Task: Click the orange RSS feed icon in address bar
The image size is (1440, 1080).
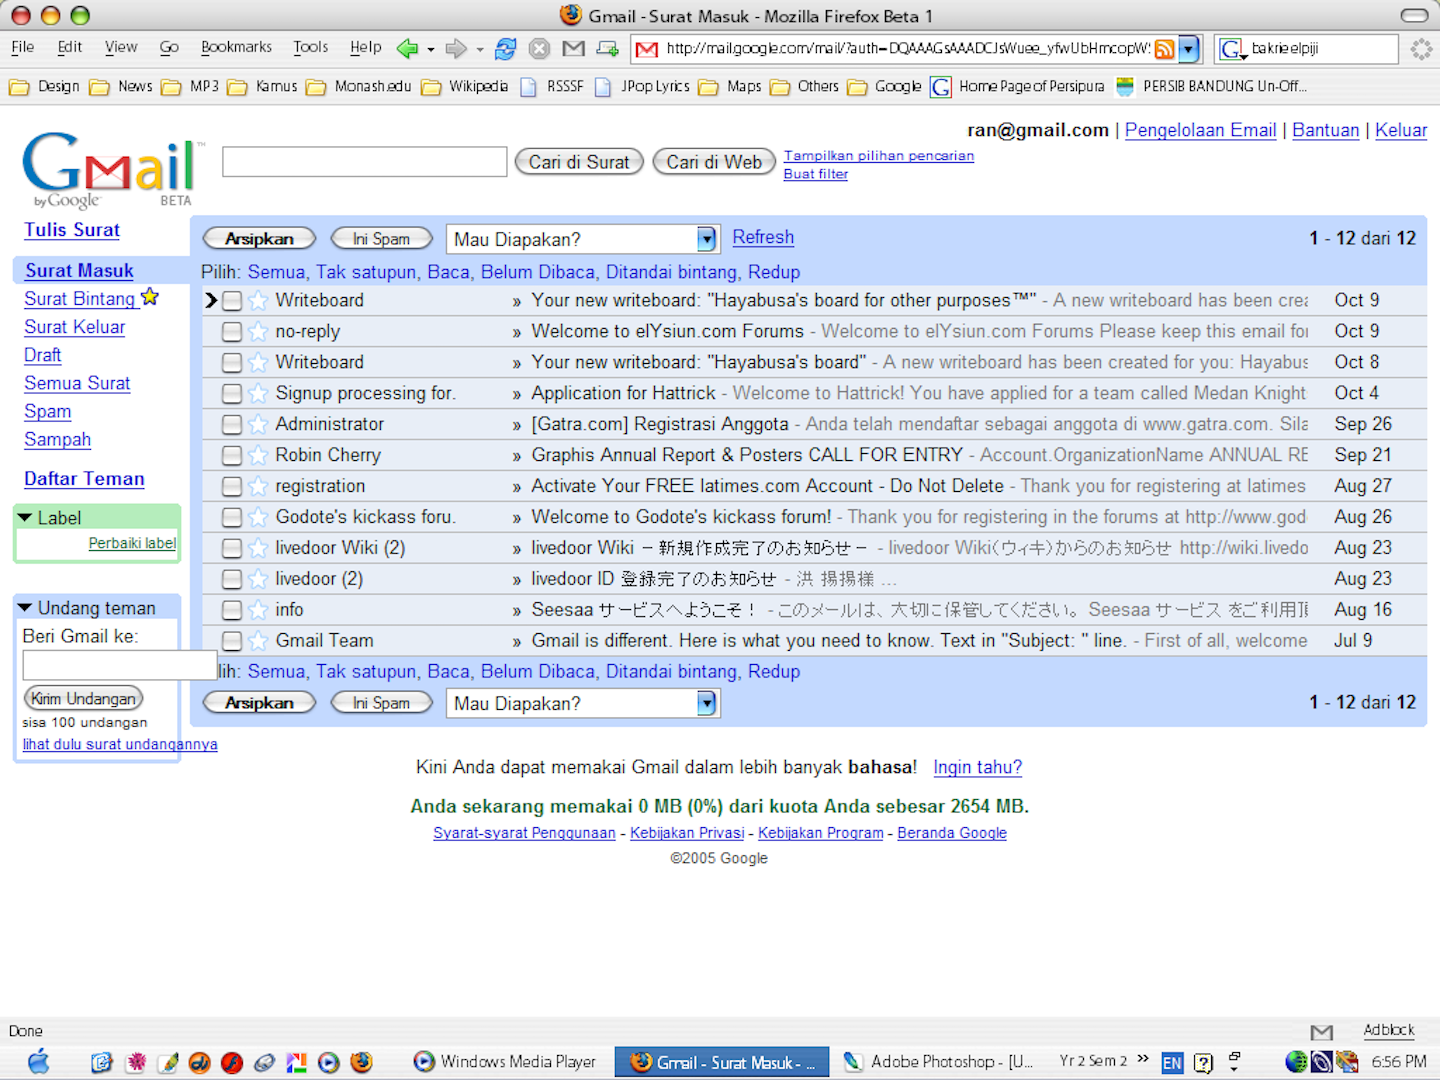Action: coord(1164,48)
